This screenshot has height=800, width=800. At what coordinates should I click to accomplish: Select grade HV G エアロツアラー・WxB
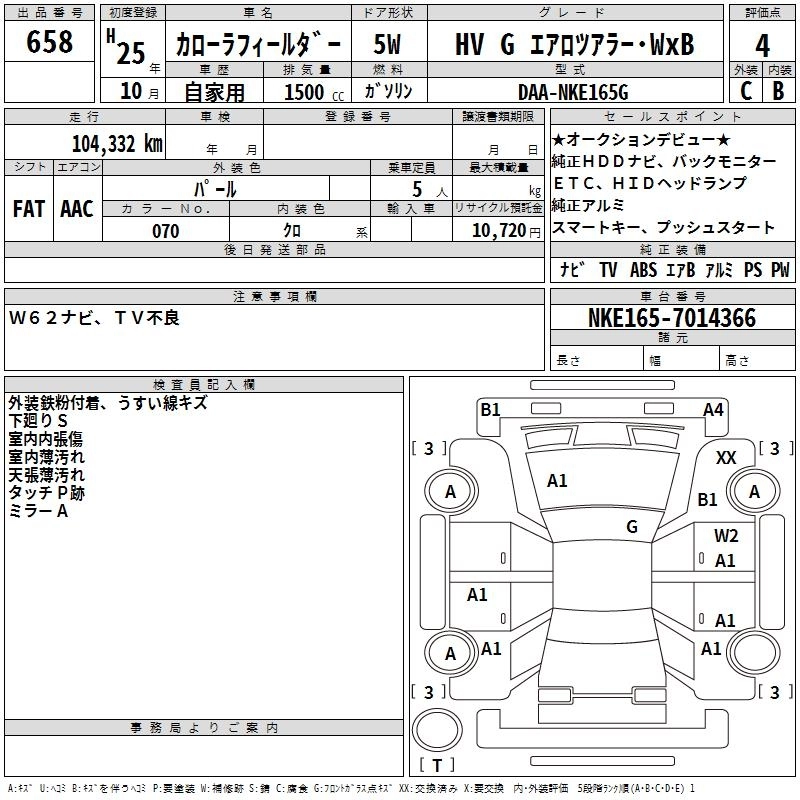pos(574,44)
